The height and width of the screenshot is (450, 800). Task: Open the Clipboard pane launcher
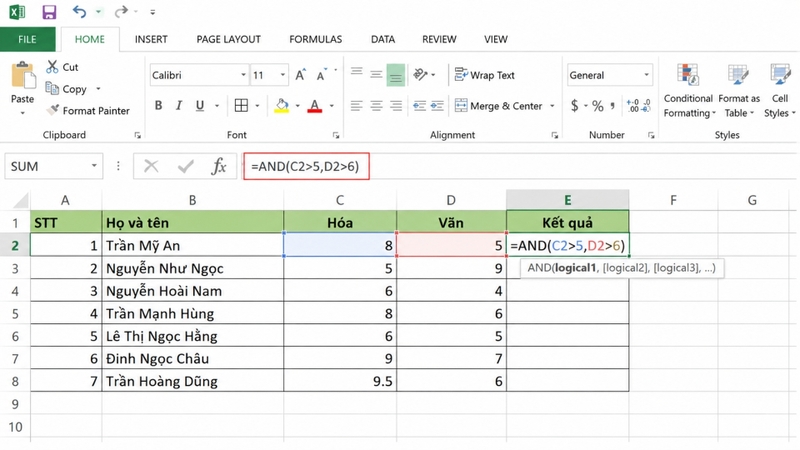click(138, 135)
